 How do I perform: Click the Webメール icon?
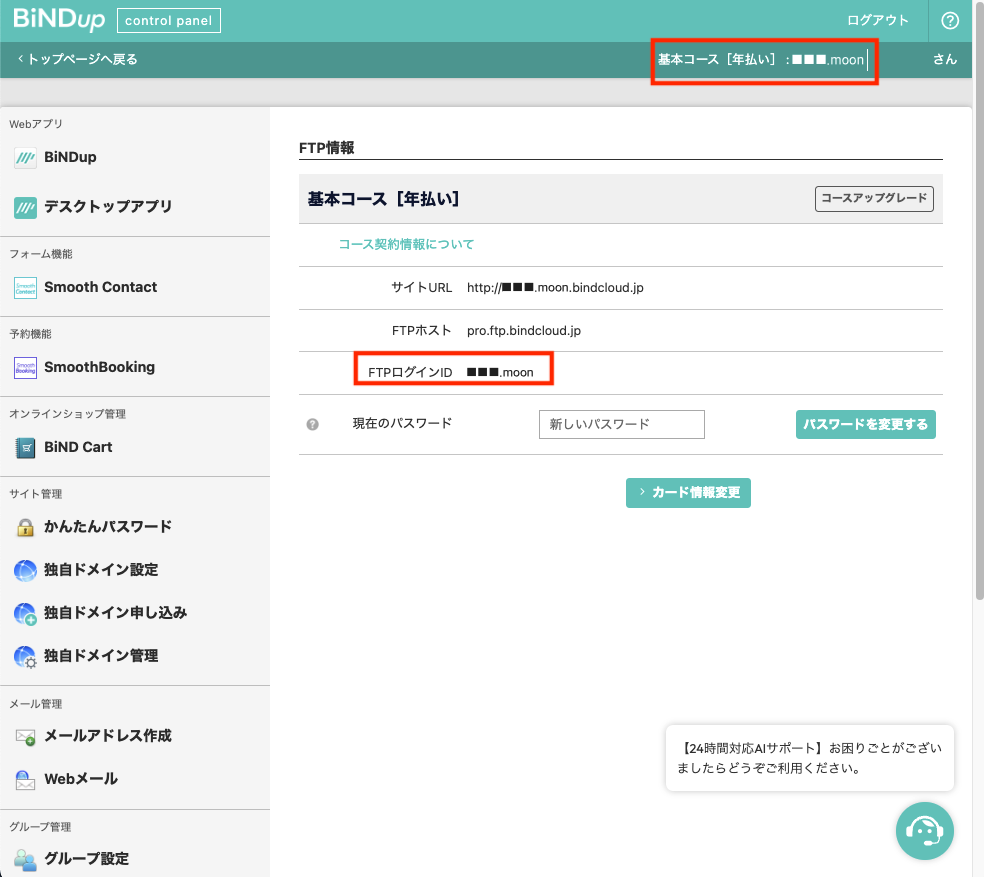click(25, 780)
